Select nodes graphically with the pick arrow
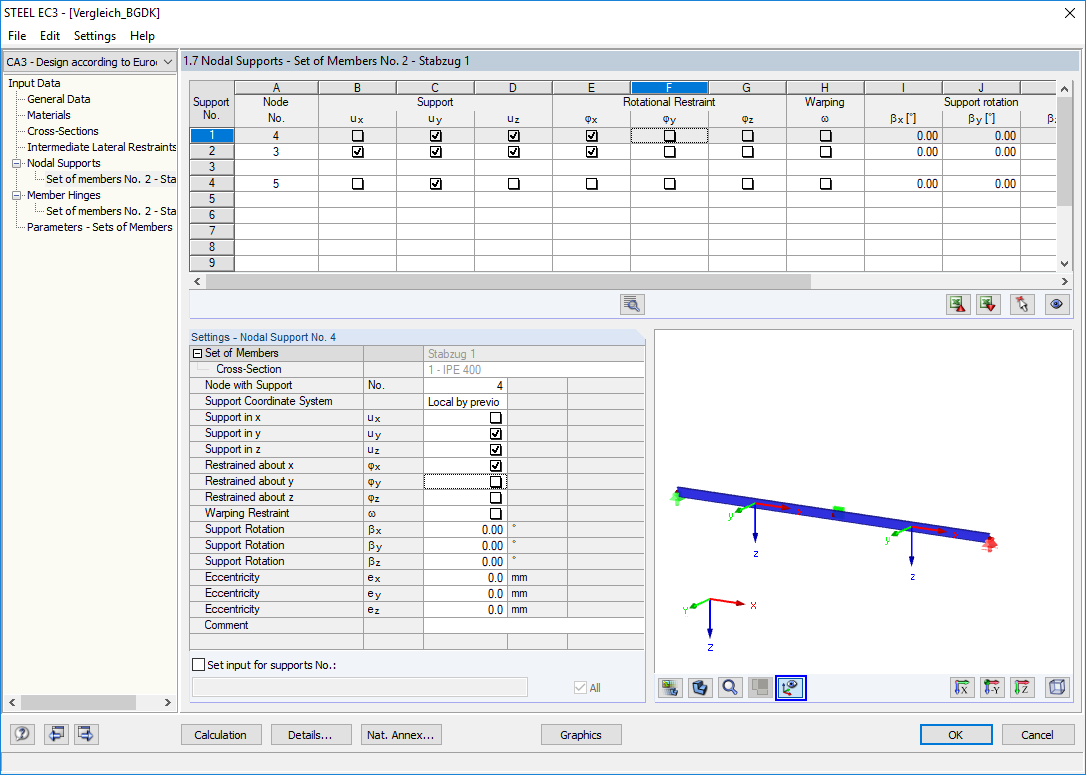Viewport: 1086px width, 775px height. (x=1022, y=304)
